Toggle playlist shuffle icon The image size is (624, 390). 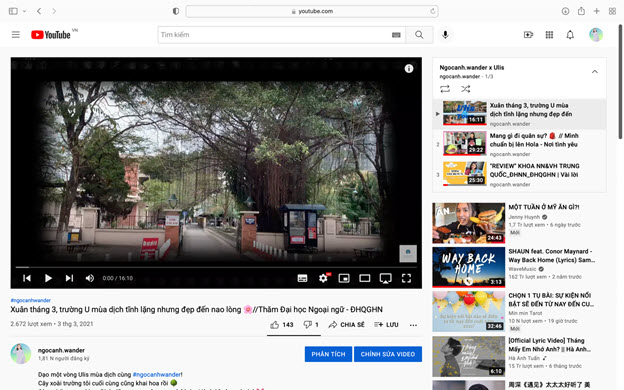(466, 89)
